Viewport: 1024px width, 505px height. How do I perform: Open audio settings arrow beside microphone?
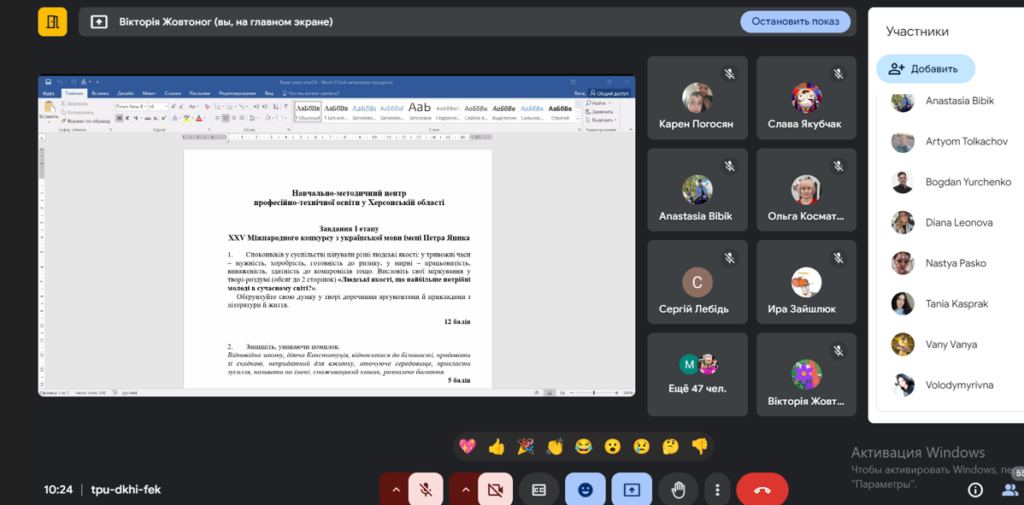396,489
